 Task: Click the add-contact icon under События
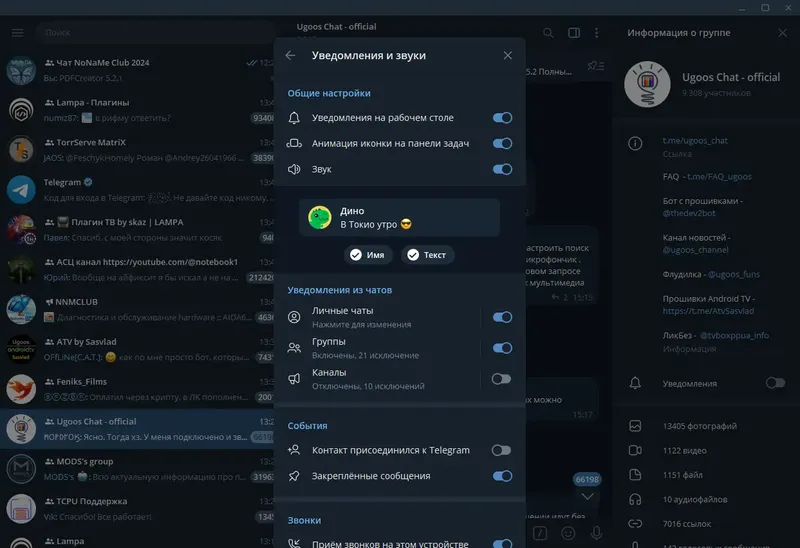pos(294,451)
